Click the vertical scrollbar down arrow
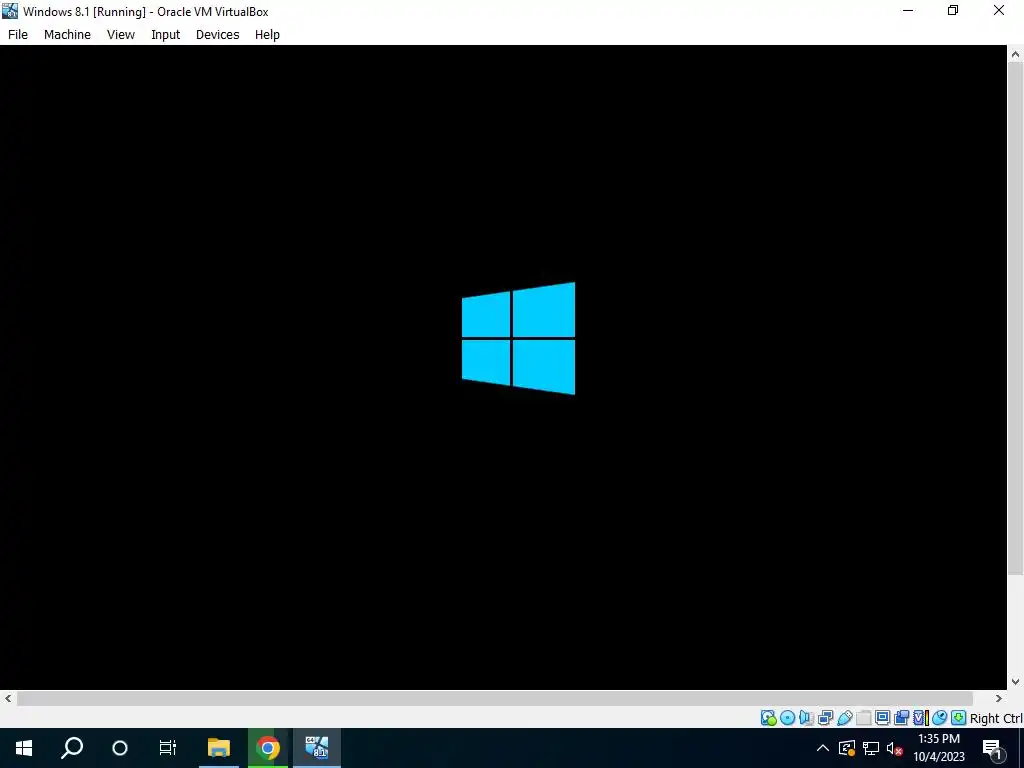This screenshot has height=768, width=1024. pos(1015,681)
